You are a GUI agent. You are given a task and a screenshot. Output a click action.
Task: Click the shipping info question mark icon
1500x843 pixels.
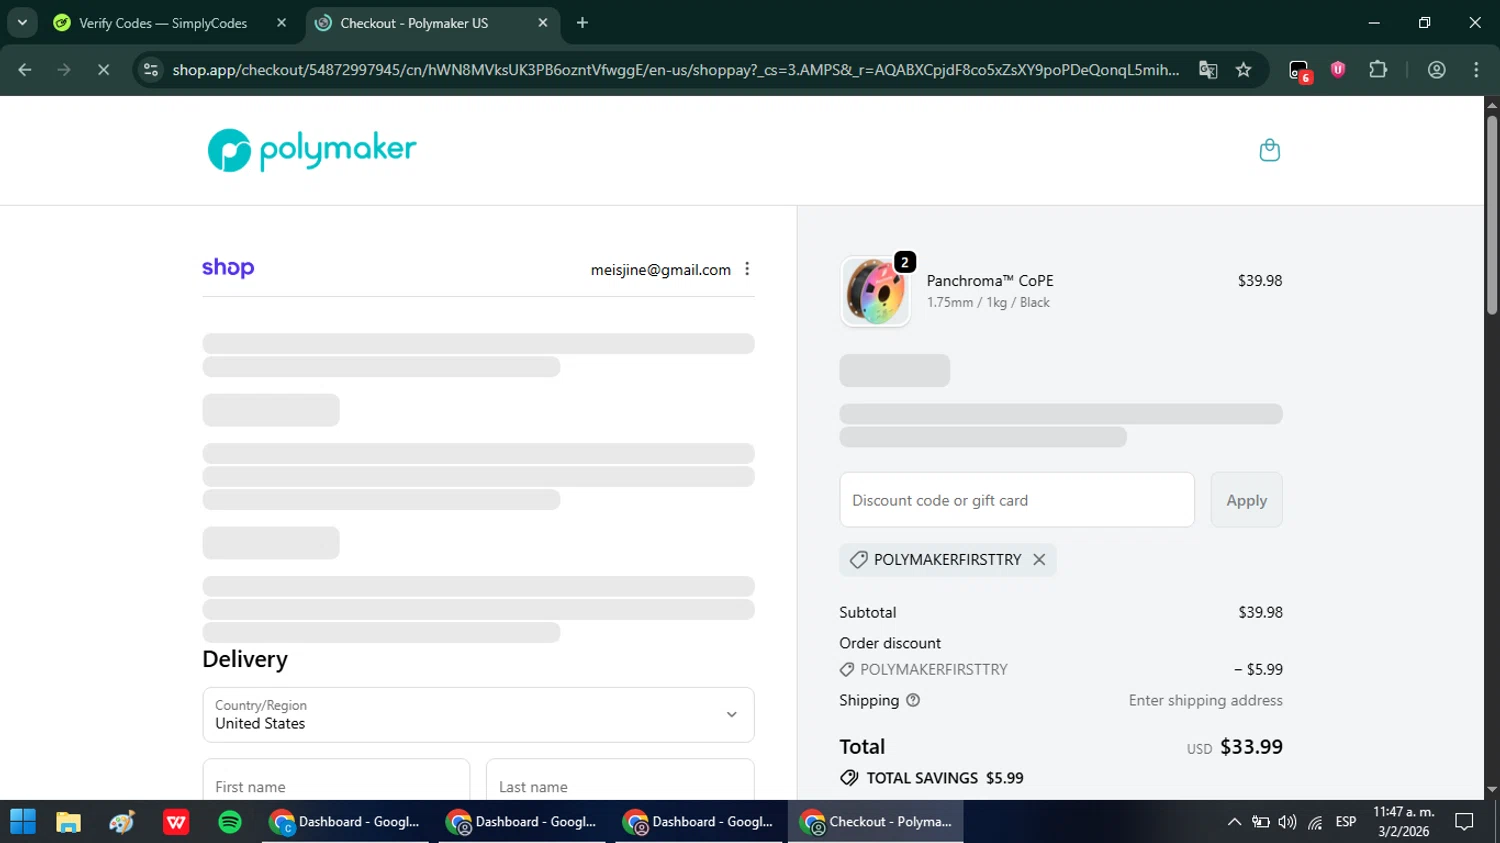[912, 700]
